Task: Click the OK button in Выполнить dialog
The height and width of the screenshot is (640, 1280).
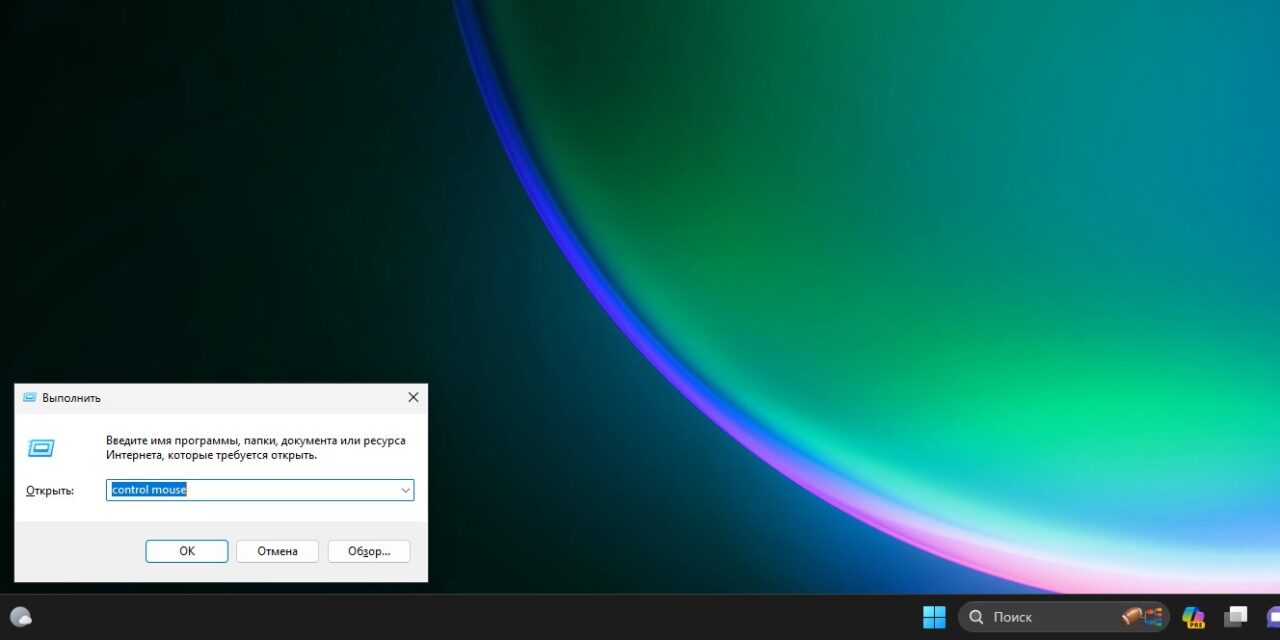Action: pos(187,551)
